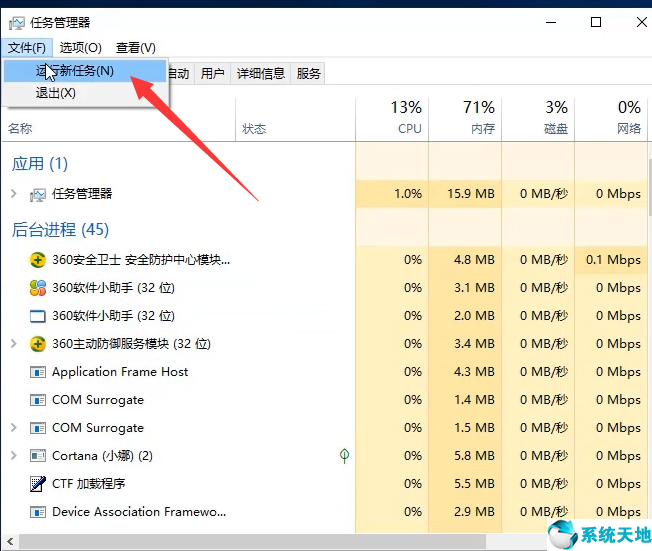The height and width of the screenshot is (551, 652).
Task: Expand the Cortana (小娜) process group
Action: 14,455
